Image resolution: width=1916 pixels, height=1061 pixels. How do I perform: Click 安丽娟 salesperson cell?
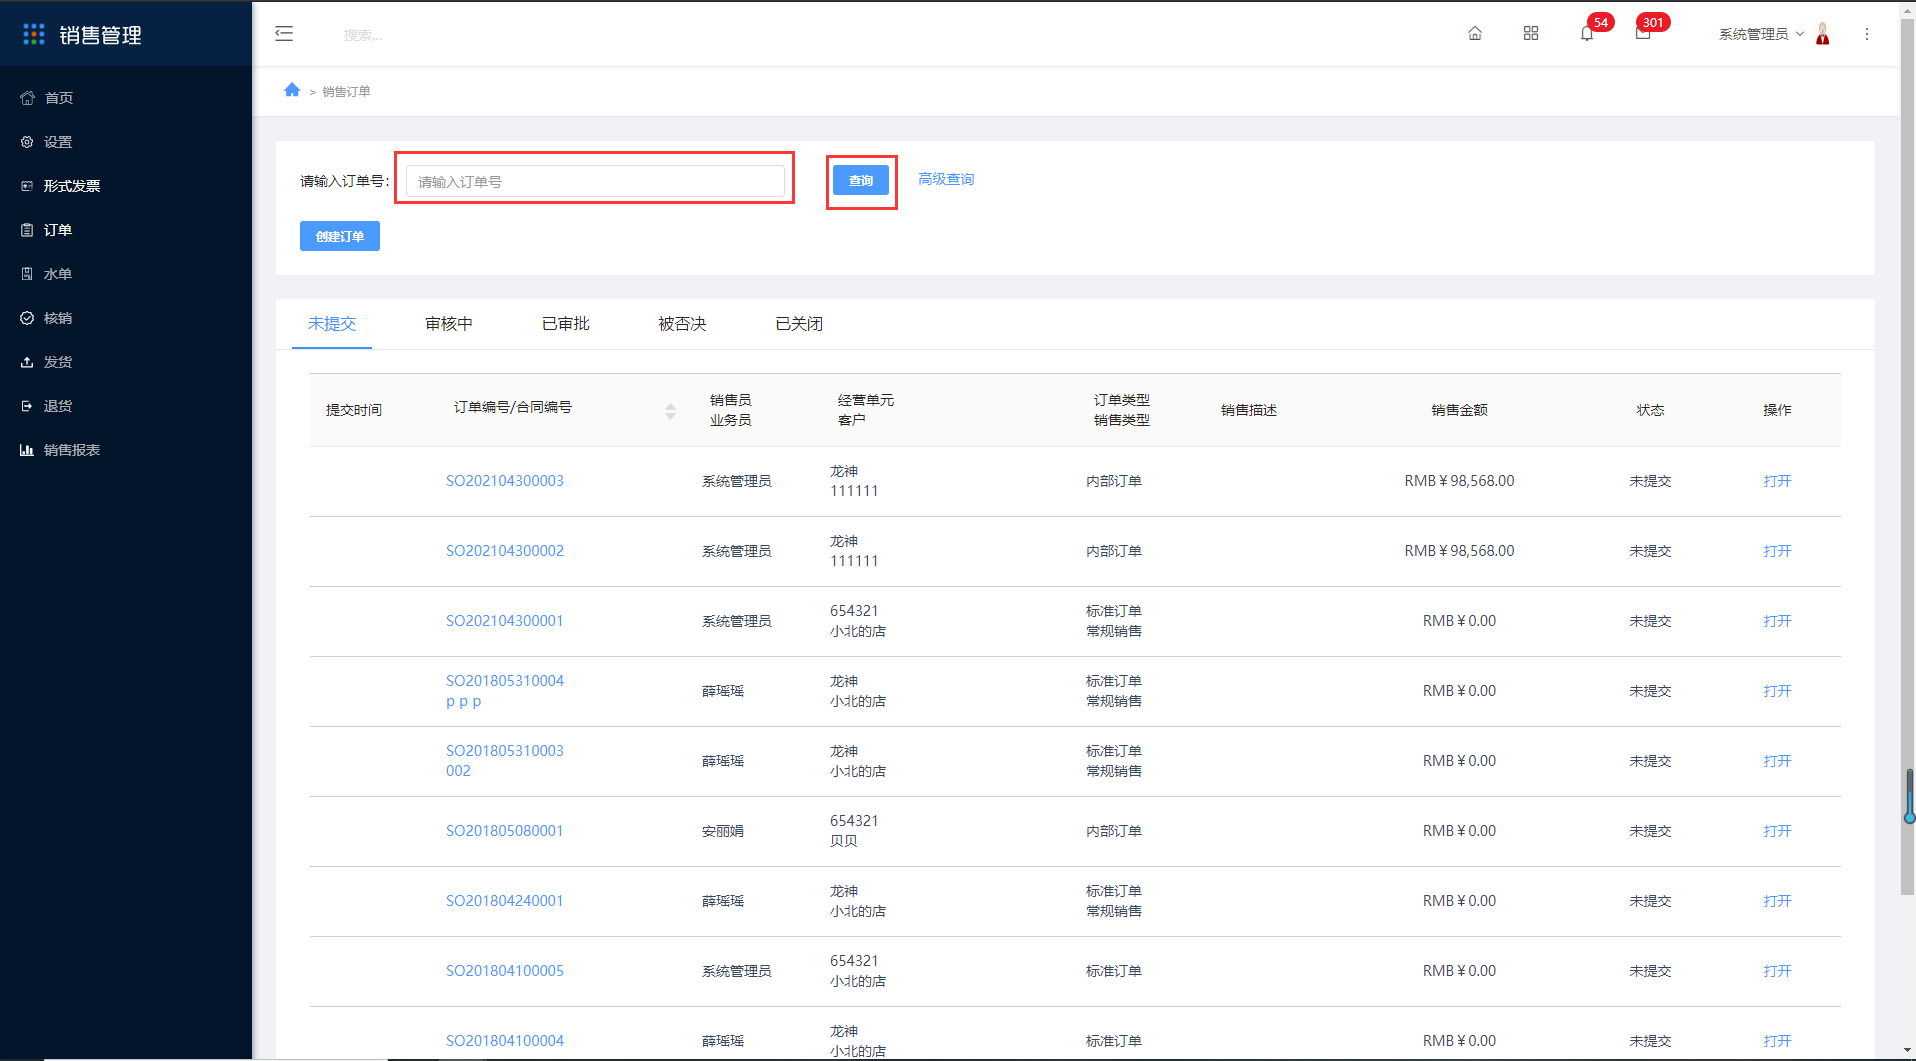(723, 831)
